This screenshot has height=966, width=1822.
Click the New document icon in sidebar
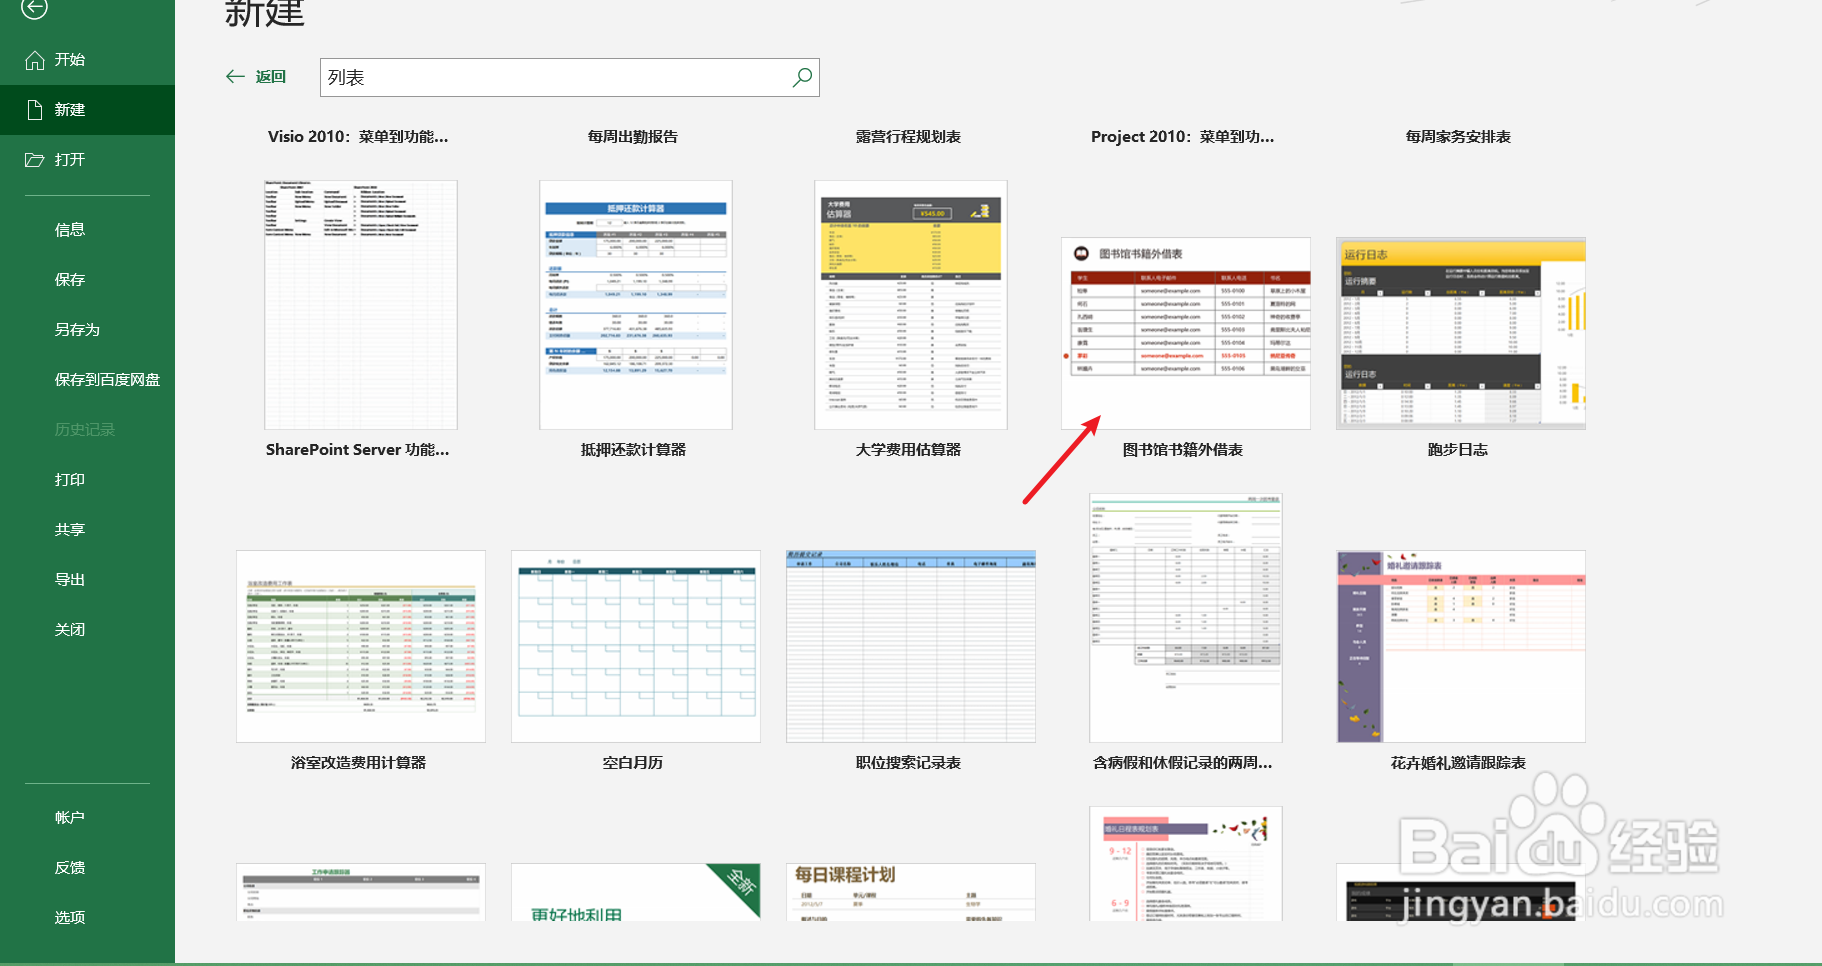[x=35, y=110]
